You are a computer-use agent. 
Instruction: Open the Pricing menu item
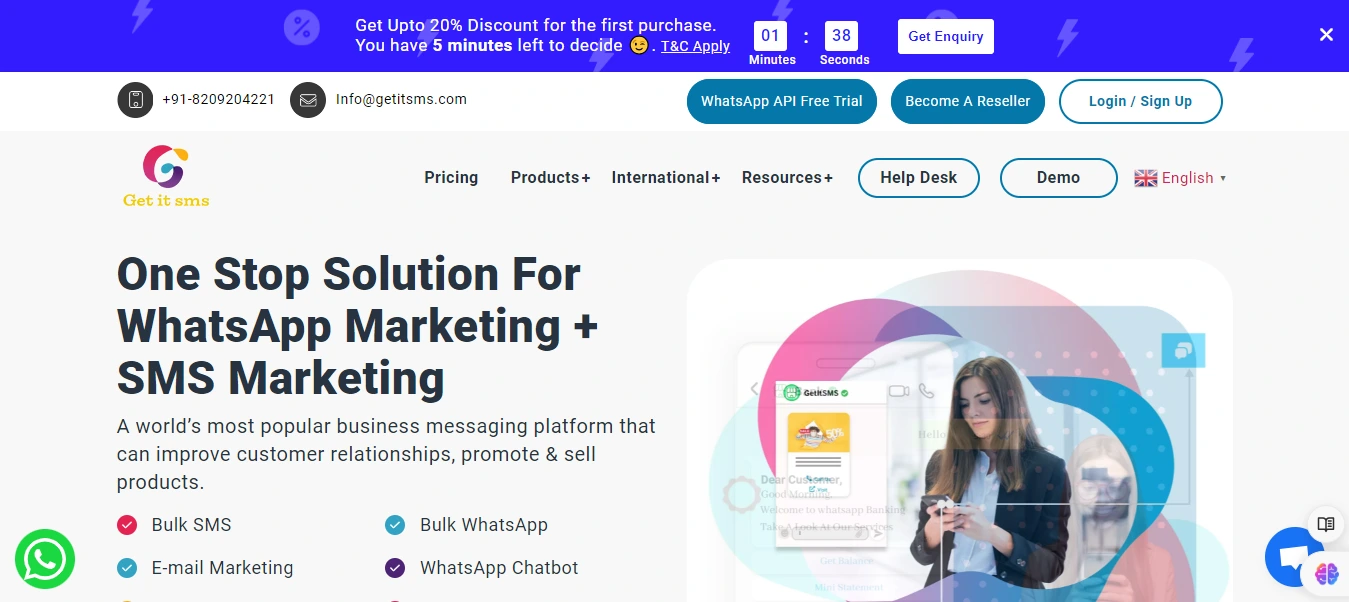[x=451, y=177]
